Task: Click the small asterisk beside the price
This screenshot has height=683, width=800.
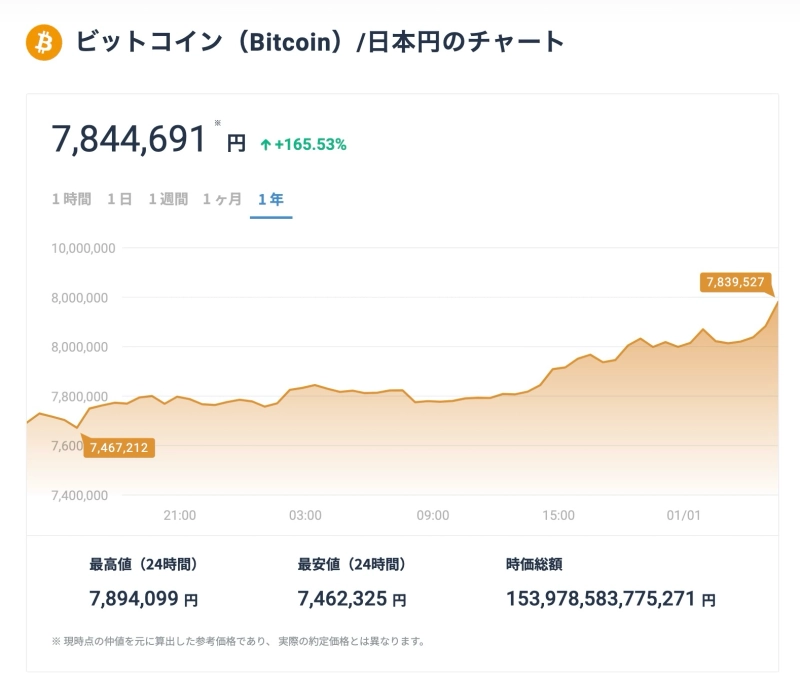Action: 217,124
